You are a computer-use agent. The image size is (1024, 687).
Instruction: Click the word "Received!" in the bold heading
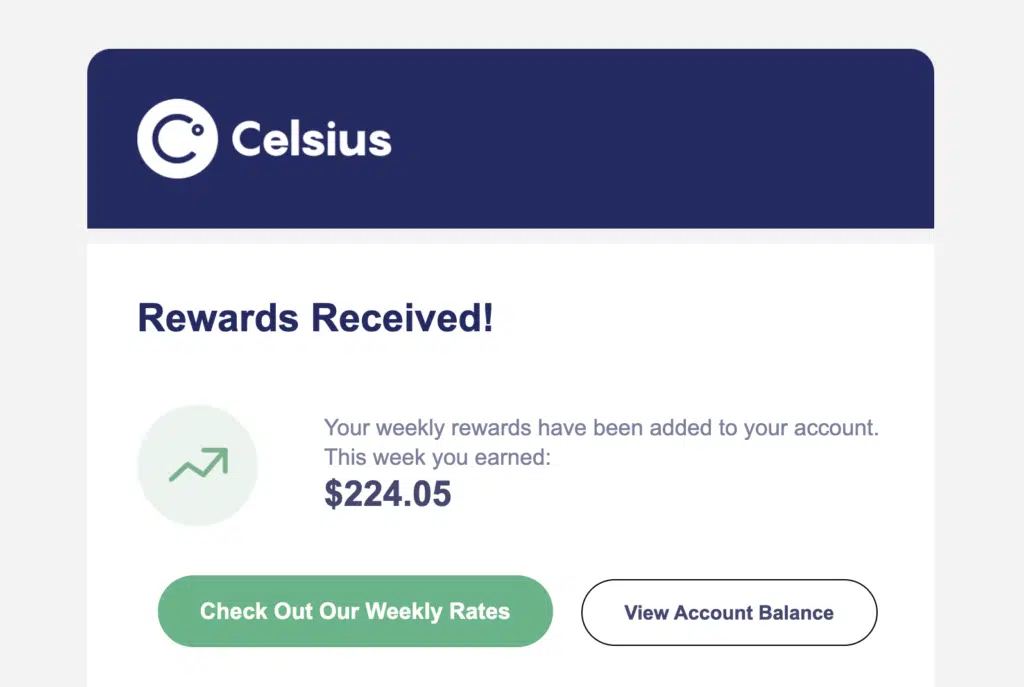pos(402,318)
